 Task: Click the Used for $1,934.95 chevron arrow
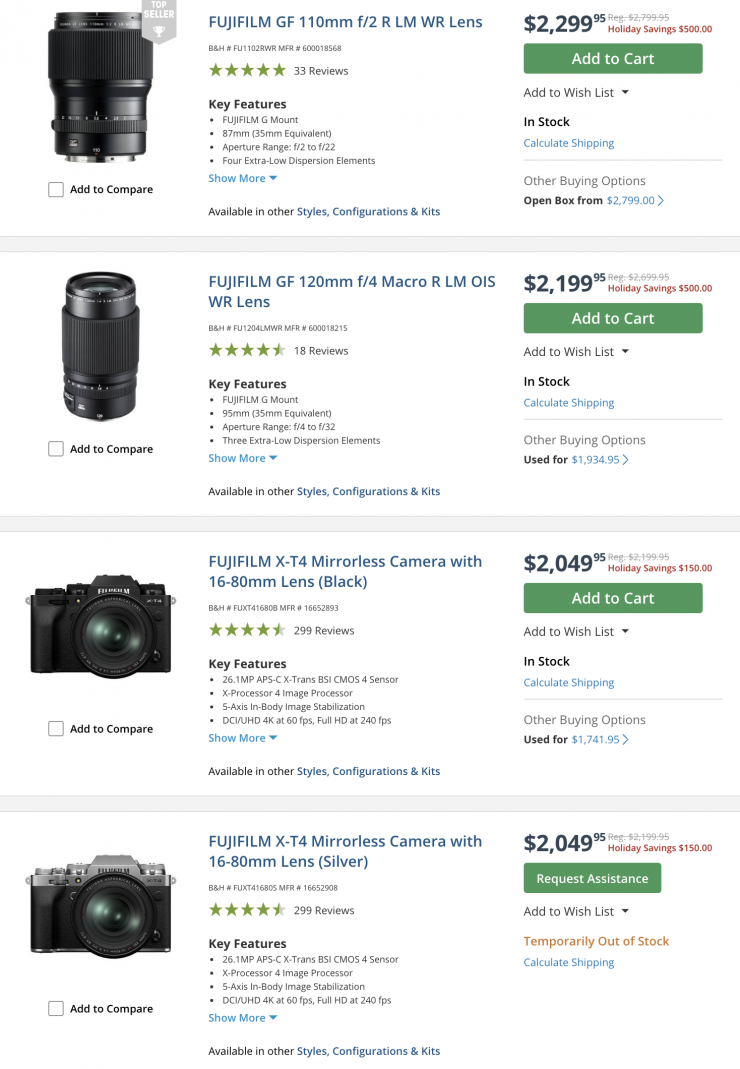coord(626,460)
